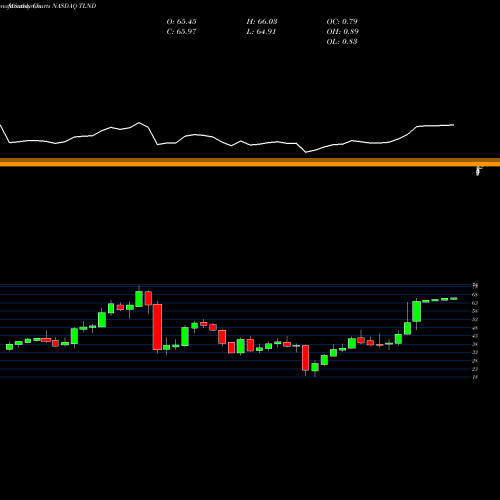Click the white indicator line's highest peak
The height and width of the screenshot is (500, 500).
coord(139,123)
